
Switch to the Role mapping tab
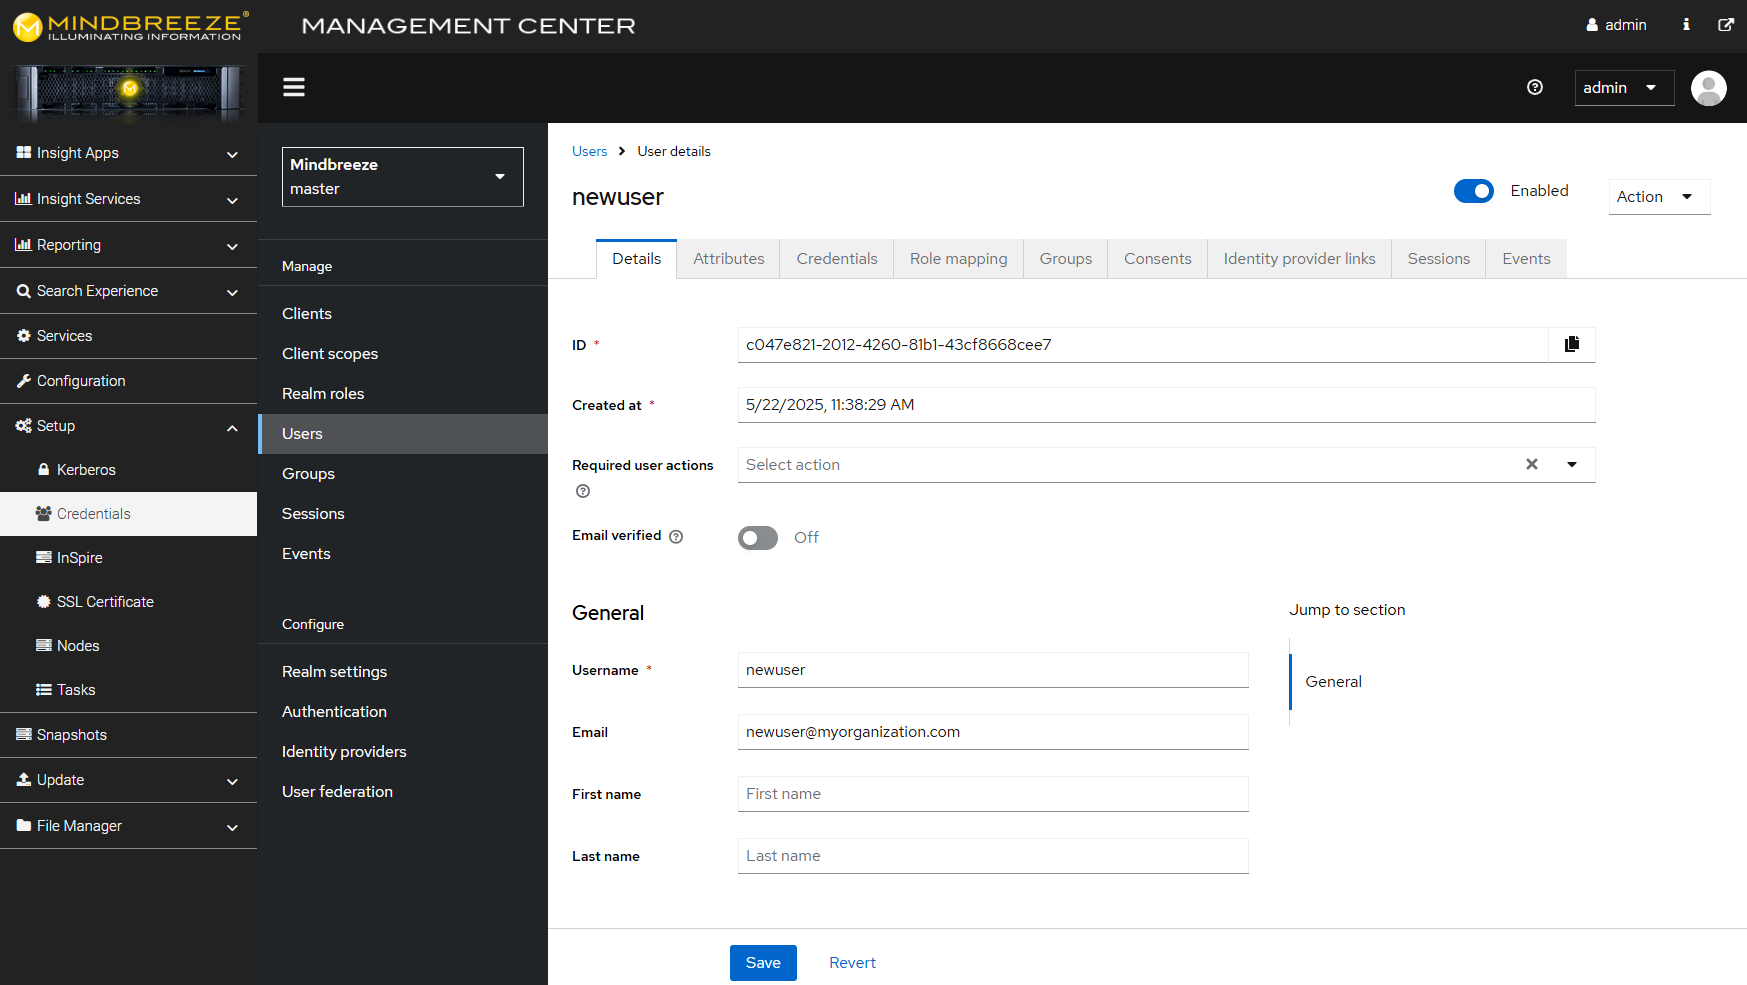pos(958,259)
